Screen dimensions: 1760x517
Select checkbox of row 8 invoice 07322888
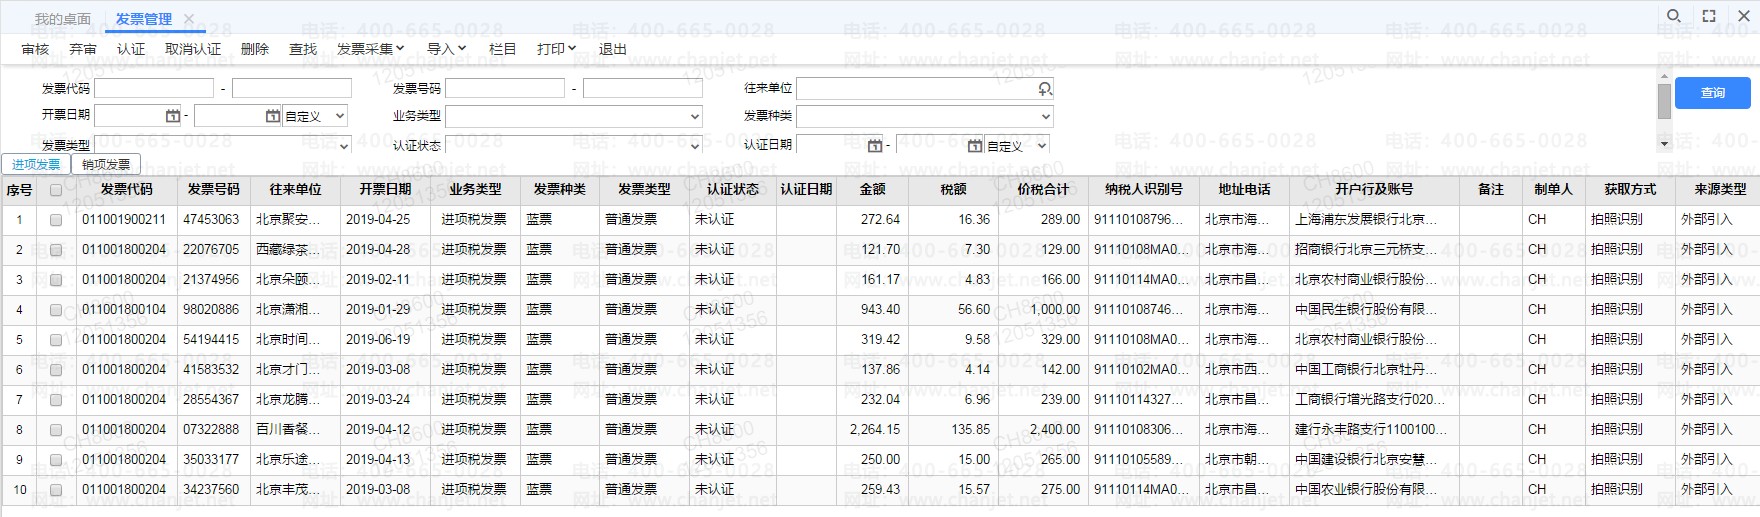click(x=56, y=430)
